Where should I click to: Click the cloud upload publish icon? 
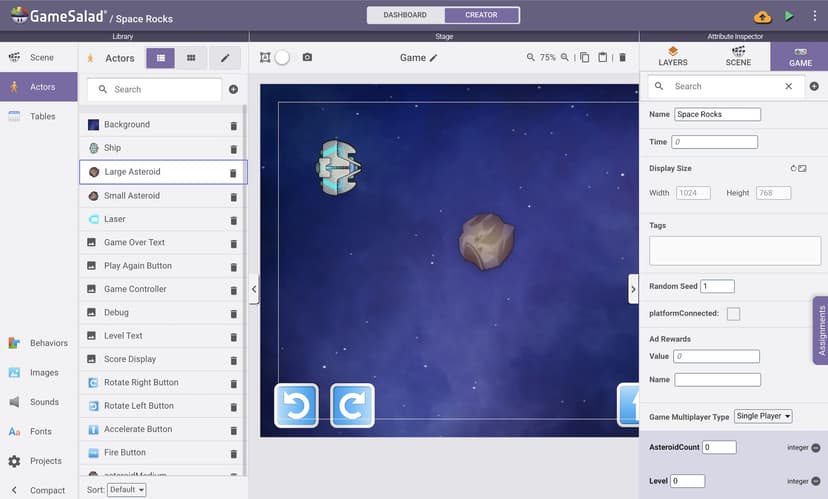pyautogui.click(x=762, y=17)
